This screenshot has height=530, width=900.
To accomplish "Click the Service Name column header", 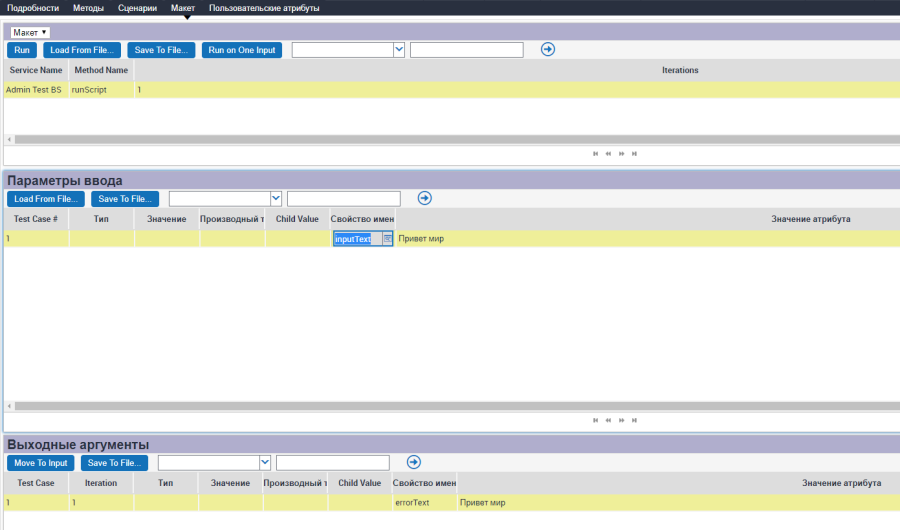I will [36, 70].
